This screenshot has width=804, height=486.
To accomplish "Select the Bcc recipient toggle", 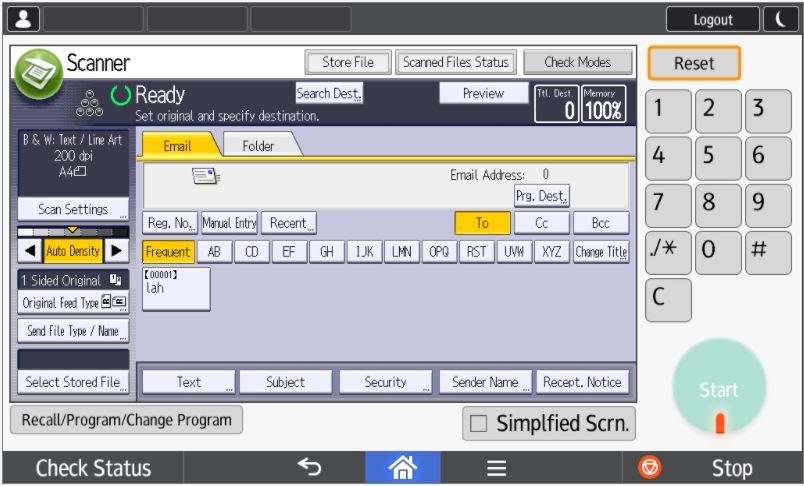I will (x=601, y=224).
